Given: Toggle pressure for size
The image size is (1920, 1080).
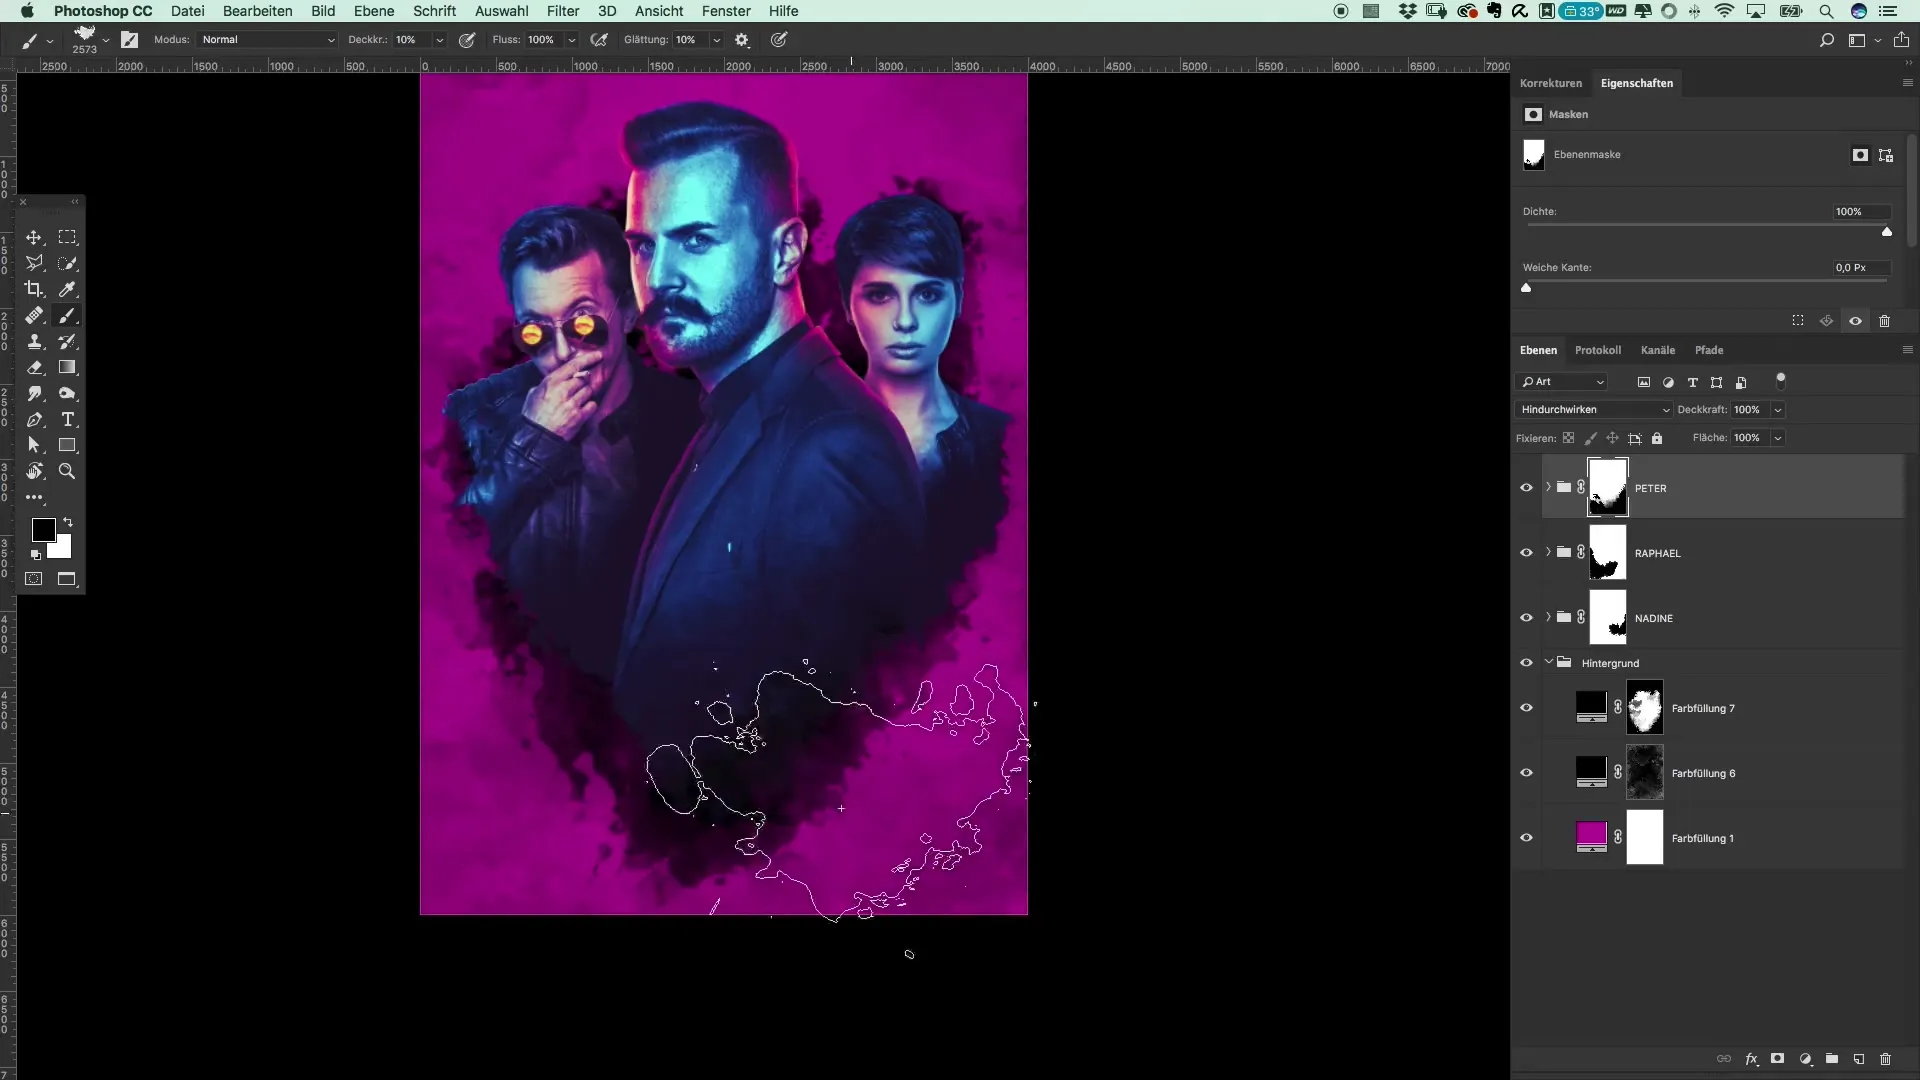Looking at the screenshot, I should point(779,40).
